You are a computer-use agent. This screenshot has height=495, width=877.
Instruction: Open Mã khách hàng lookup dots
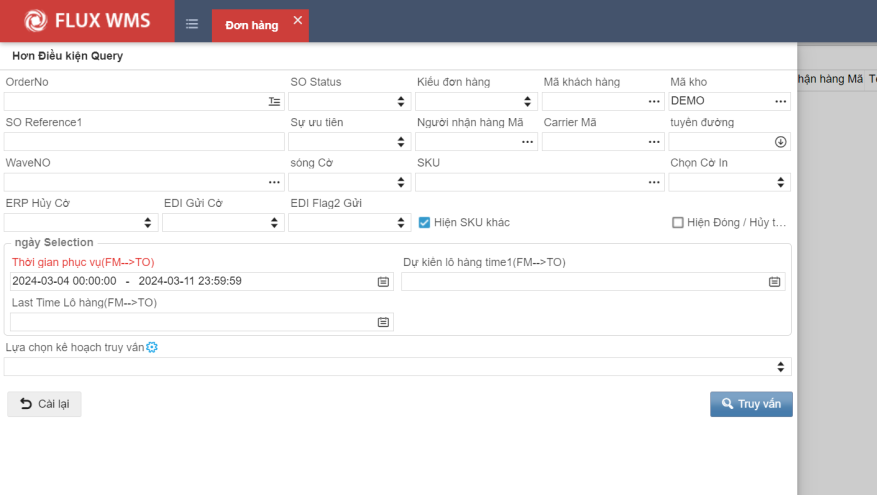point(654,101)
